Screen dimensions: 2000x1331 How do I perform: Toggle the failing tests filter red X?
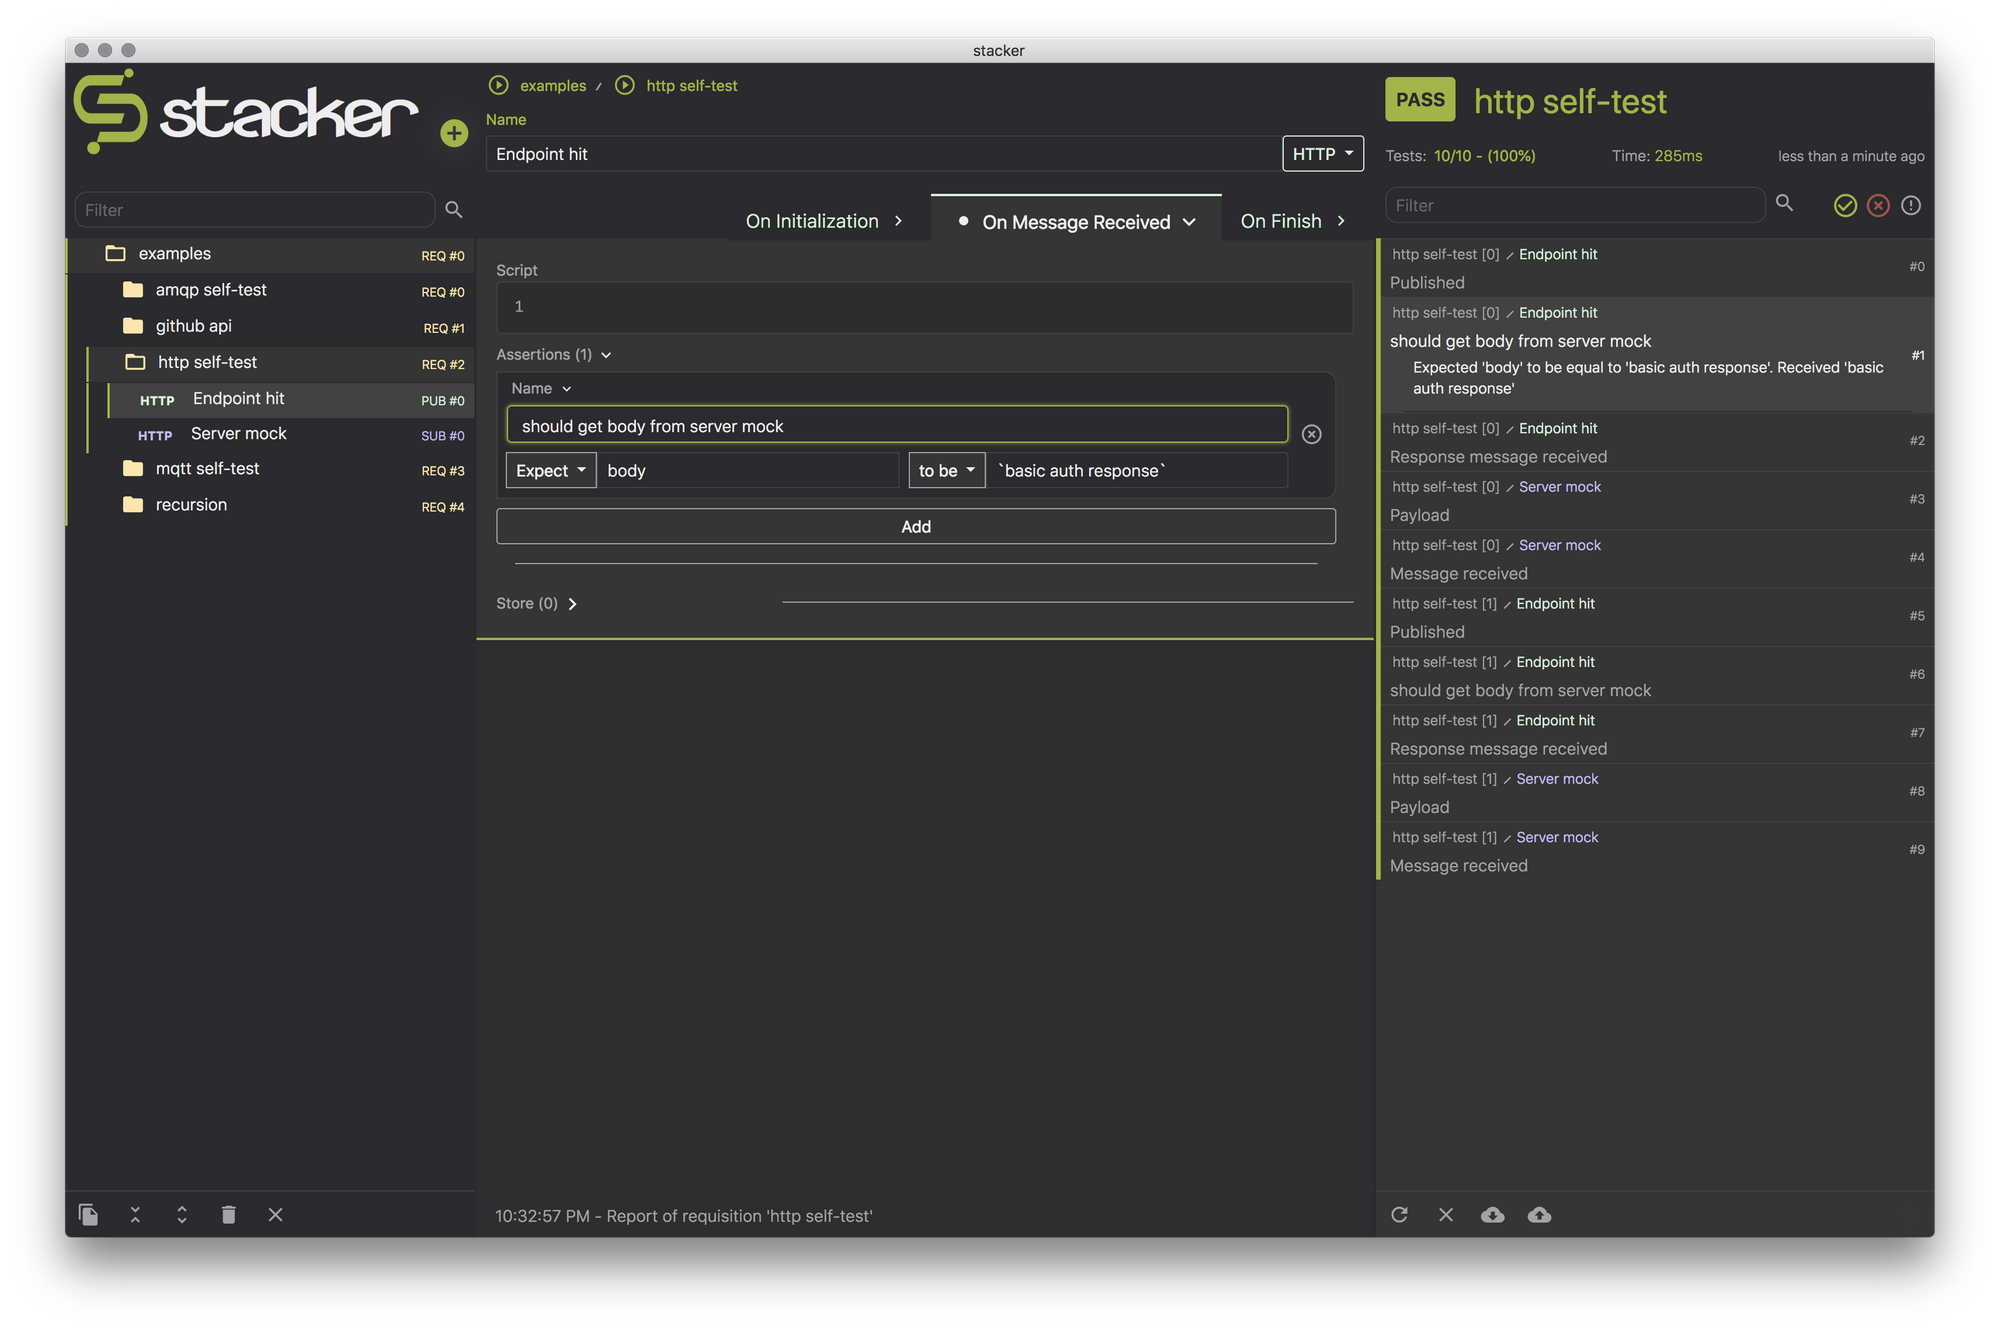click(1878, 205)
